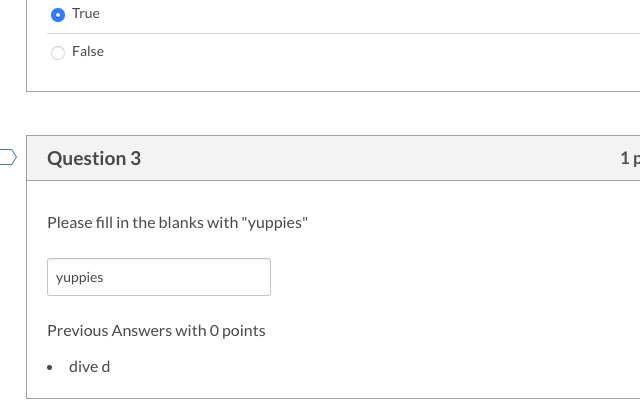Click the bullet before "dive d"
This screenshot has width=640, height=400.
(50, 368)
